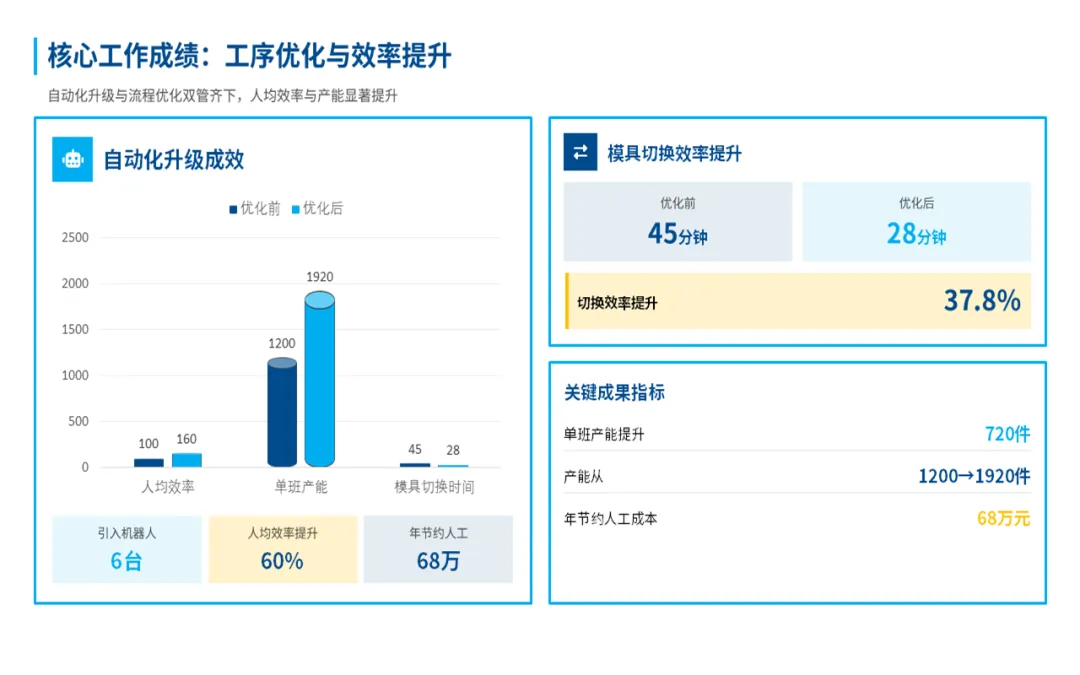Click the 1200→1920件 value
This screenshot has height=675, width=1080.
[x=975, y=476]
